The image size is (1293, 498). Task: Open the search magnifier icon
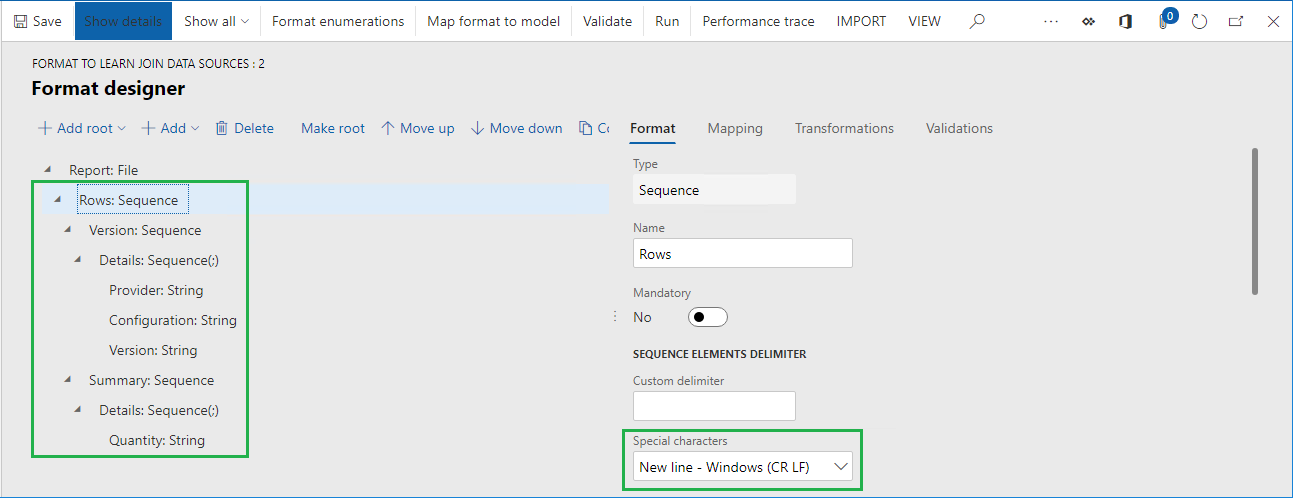978,21
